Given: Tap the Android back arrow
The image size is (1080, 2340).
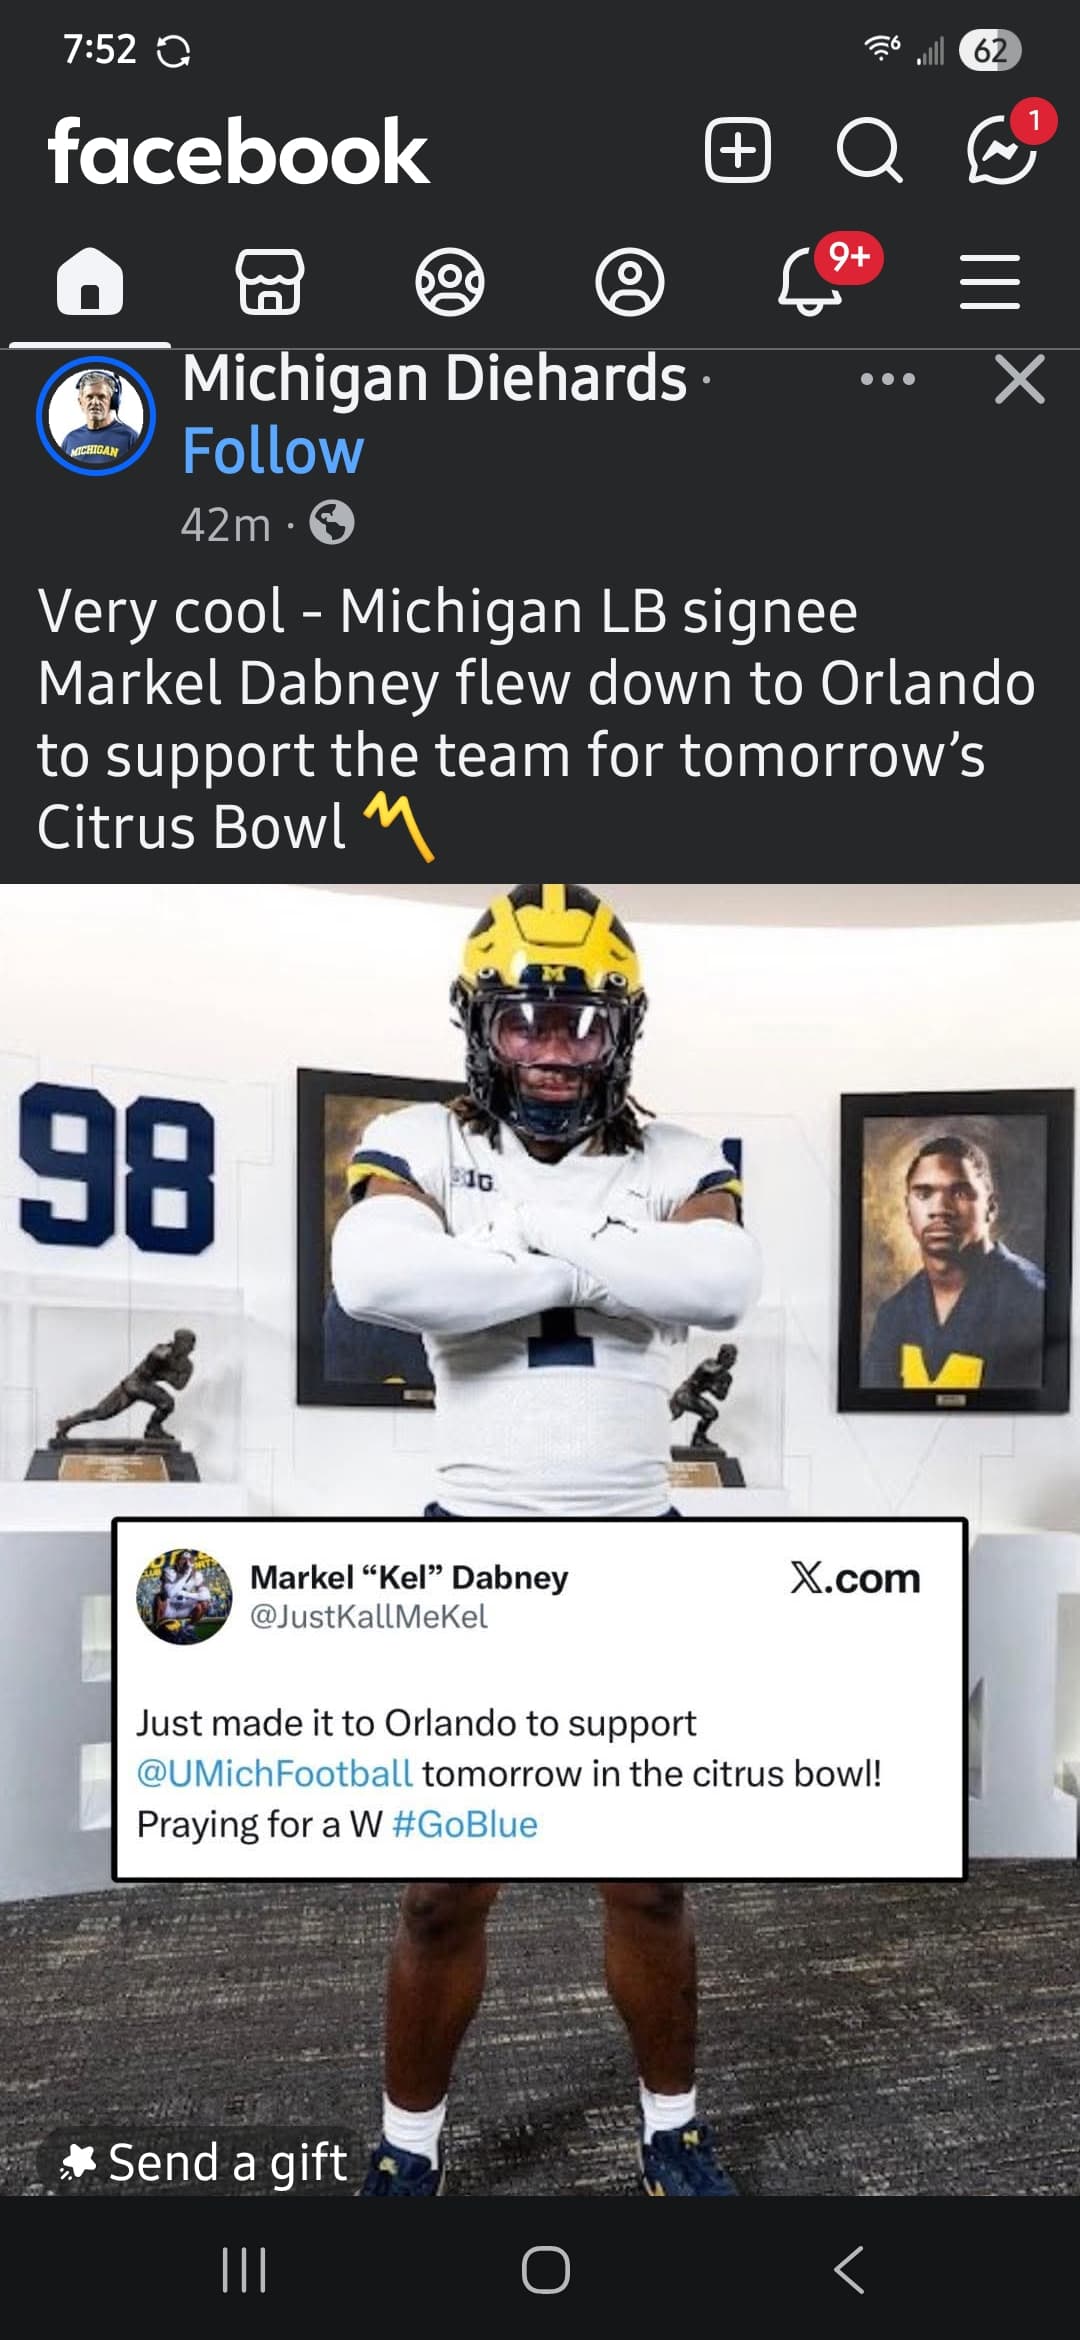Looking at the screenshot, I should click(849, 2270).
